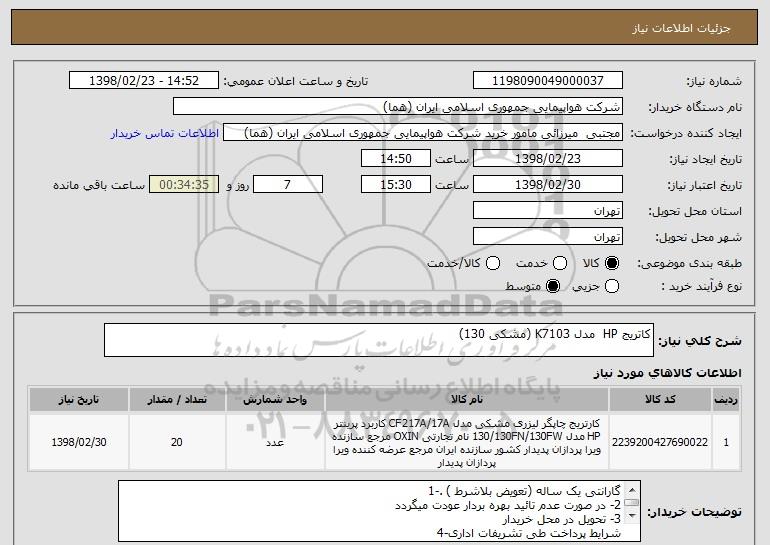Screen dimensions: 770x545
Task: Click the buyer notes down scroll arrow
Action: click(632, 515)
